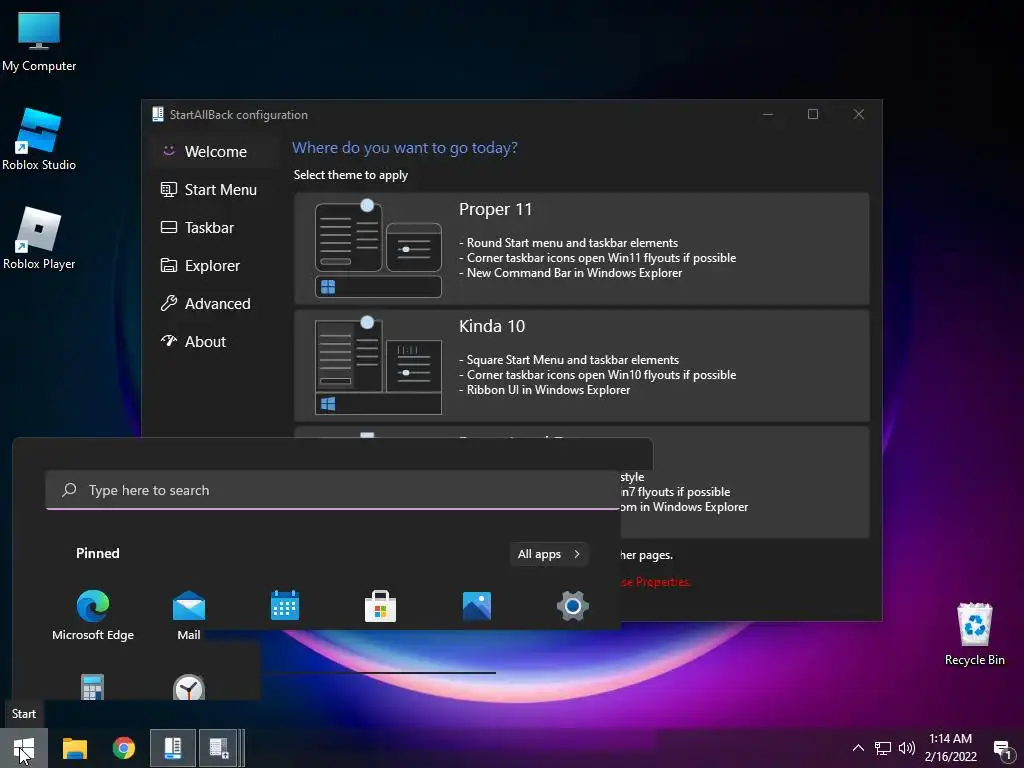
Task: Apply the Kinda 10 theme
Action: tap(581, 365)
